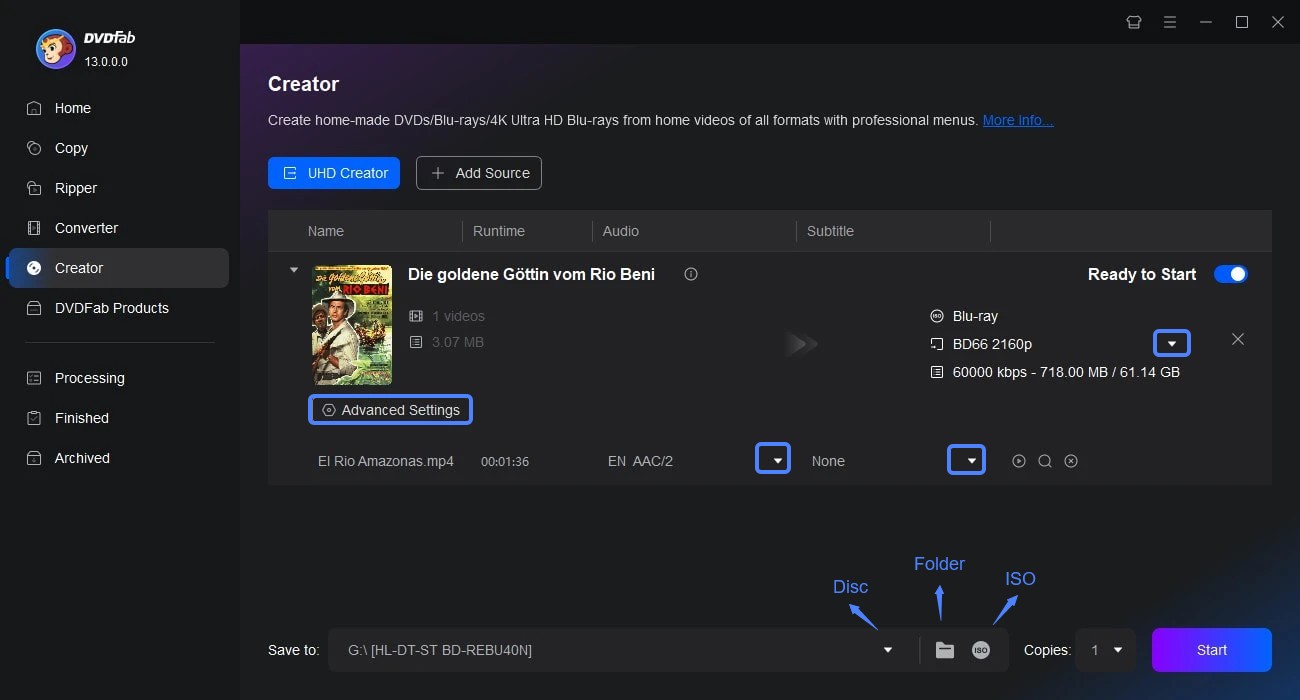Toggle Ready to Start for the movie
Viewport: 1300px width, 700px height.
[1230, 273]
